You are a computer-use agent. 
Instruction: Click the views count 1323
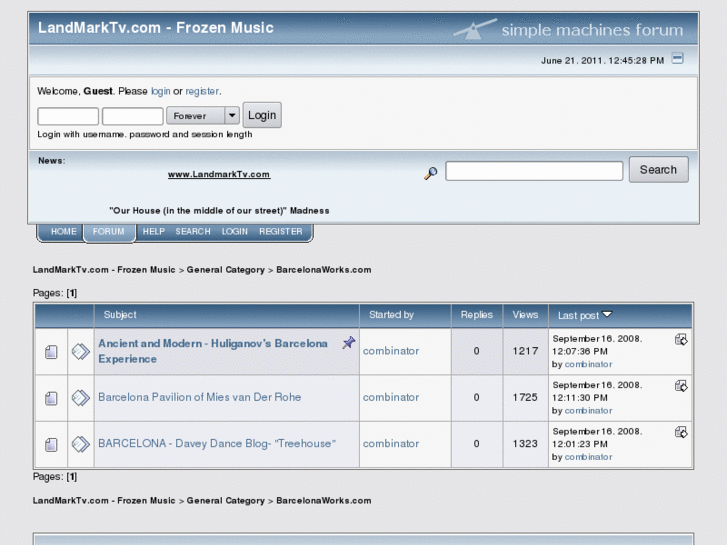[x=525, y=444]
